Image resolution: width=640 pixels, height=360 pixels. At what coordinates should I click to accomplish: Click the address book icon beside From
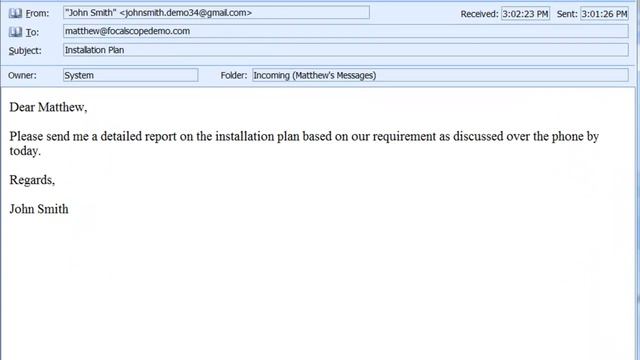click(16, 13)
